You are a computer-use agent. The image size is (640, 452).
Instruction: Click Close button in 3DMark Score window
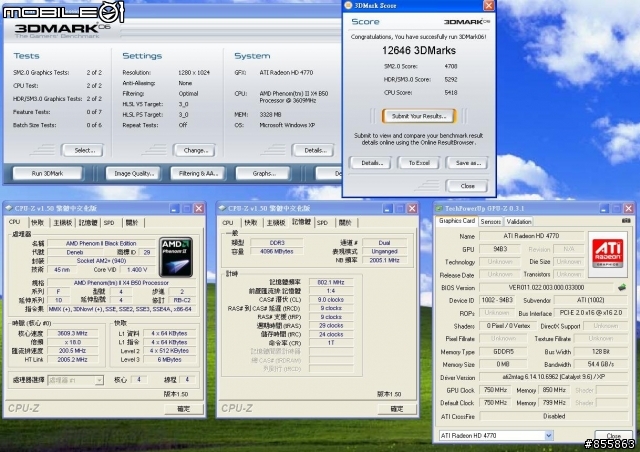467,186
